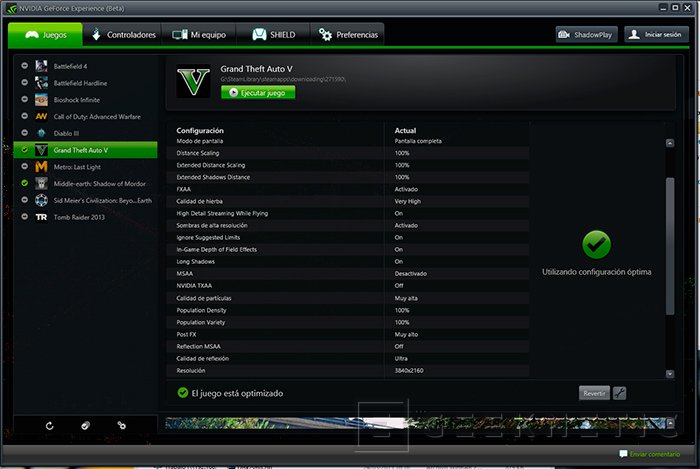Screen dimensions: 700x469
Task: Open the Mi equipo tab
Action: coord(200,35)
